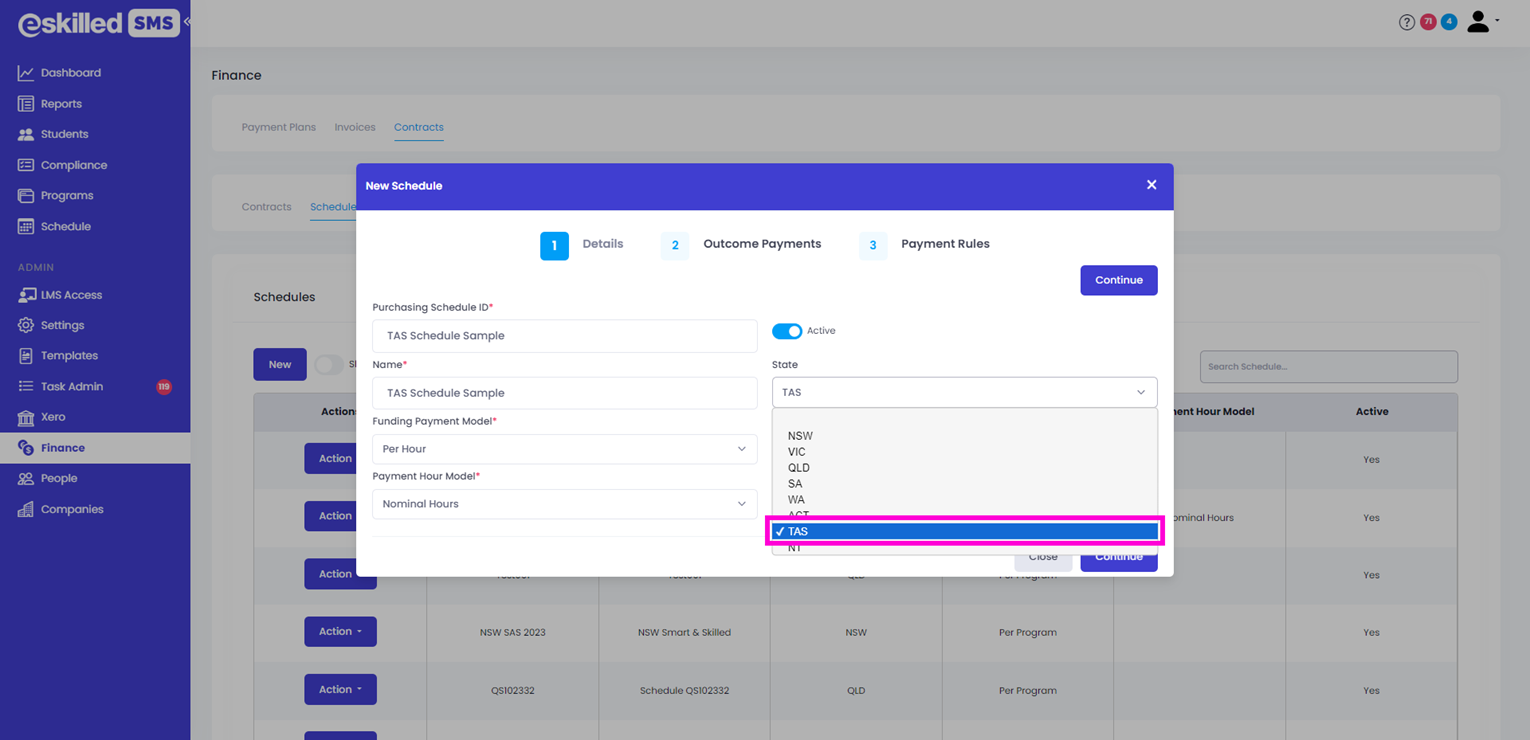Click the NSW Smart & Skilled cell

coord(684,632)
